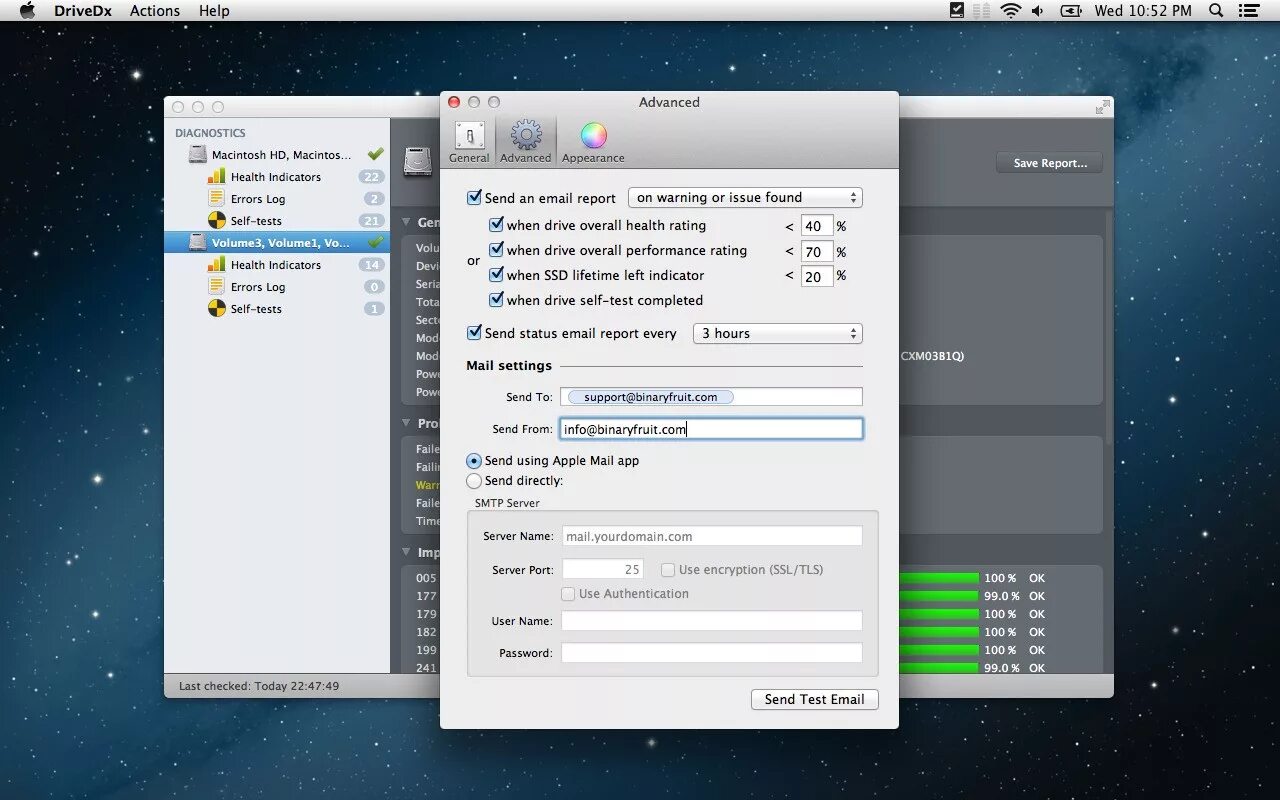
Task: Click the large drive icon in main window
Action: (418, 162)
